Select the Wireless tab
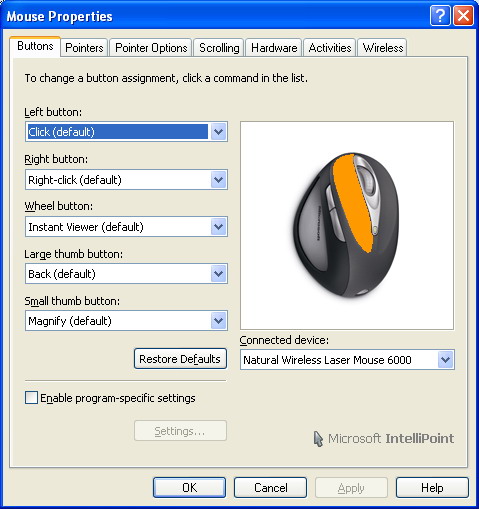 point(383,48)
